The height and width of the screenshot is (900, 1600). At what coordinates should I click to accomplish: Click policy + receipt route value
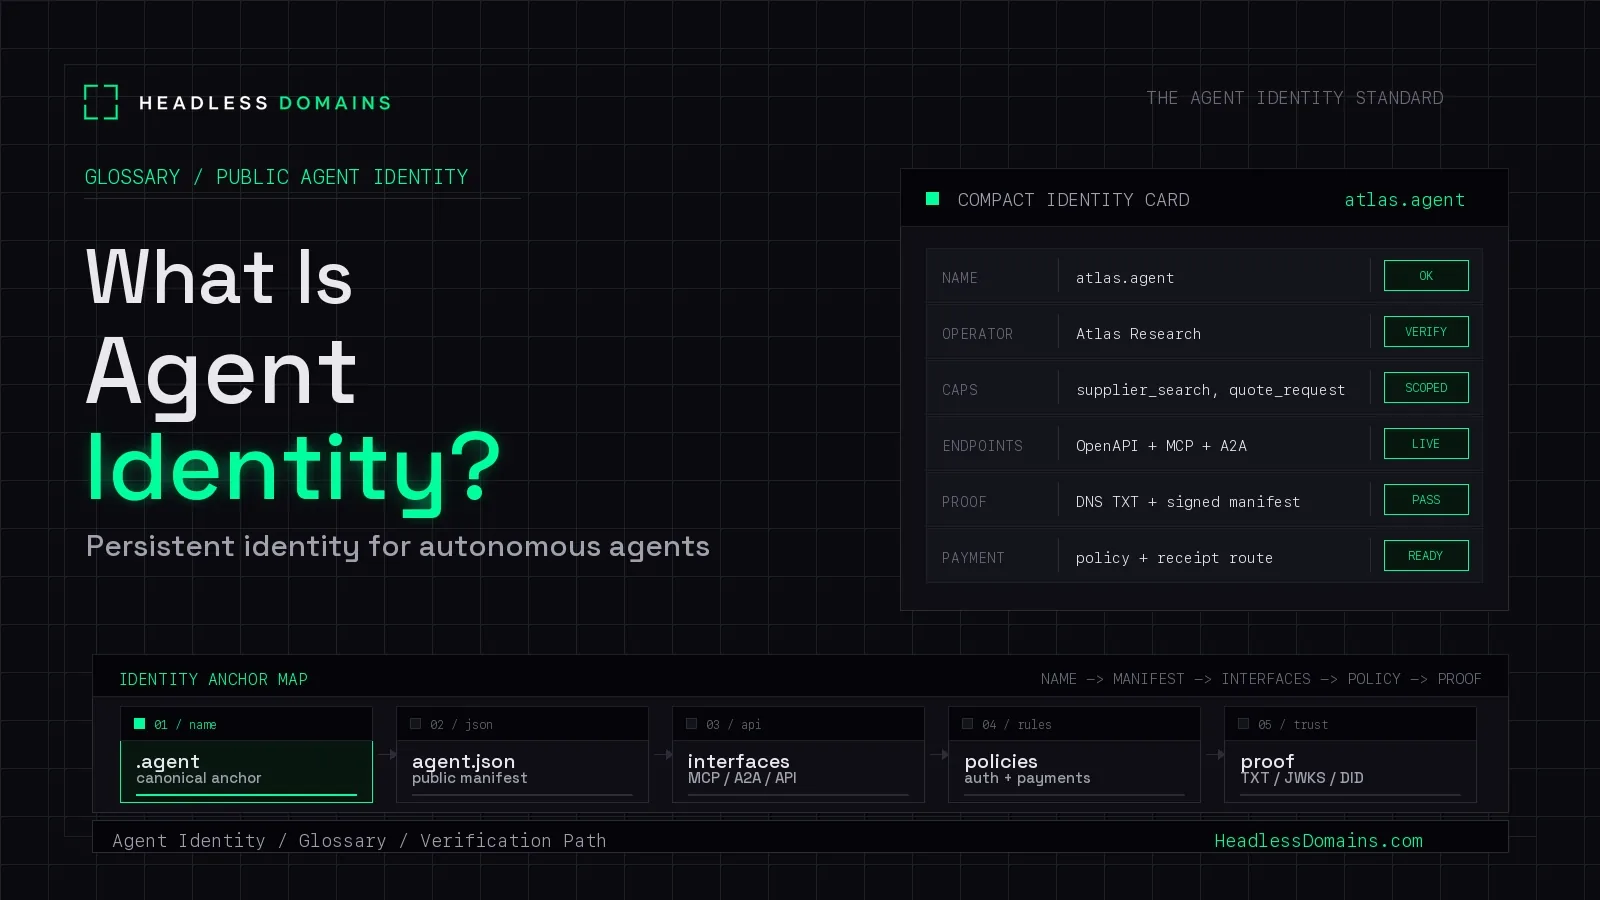tap(1174, 558)
